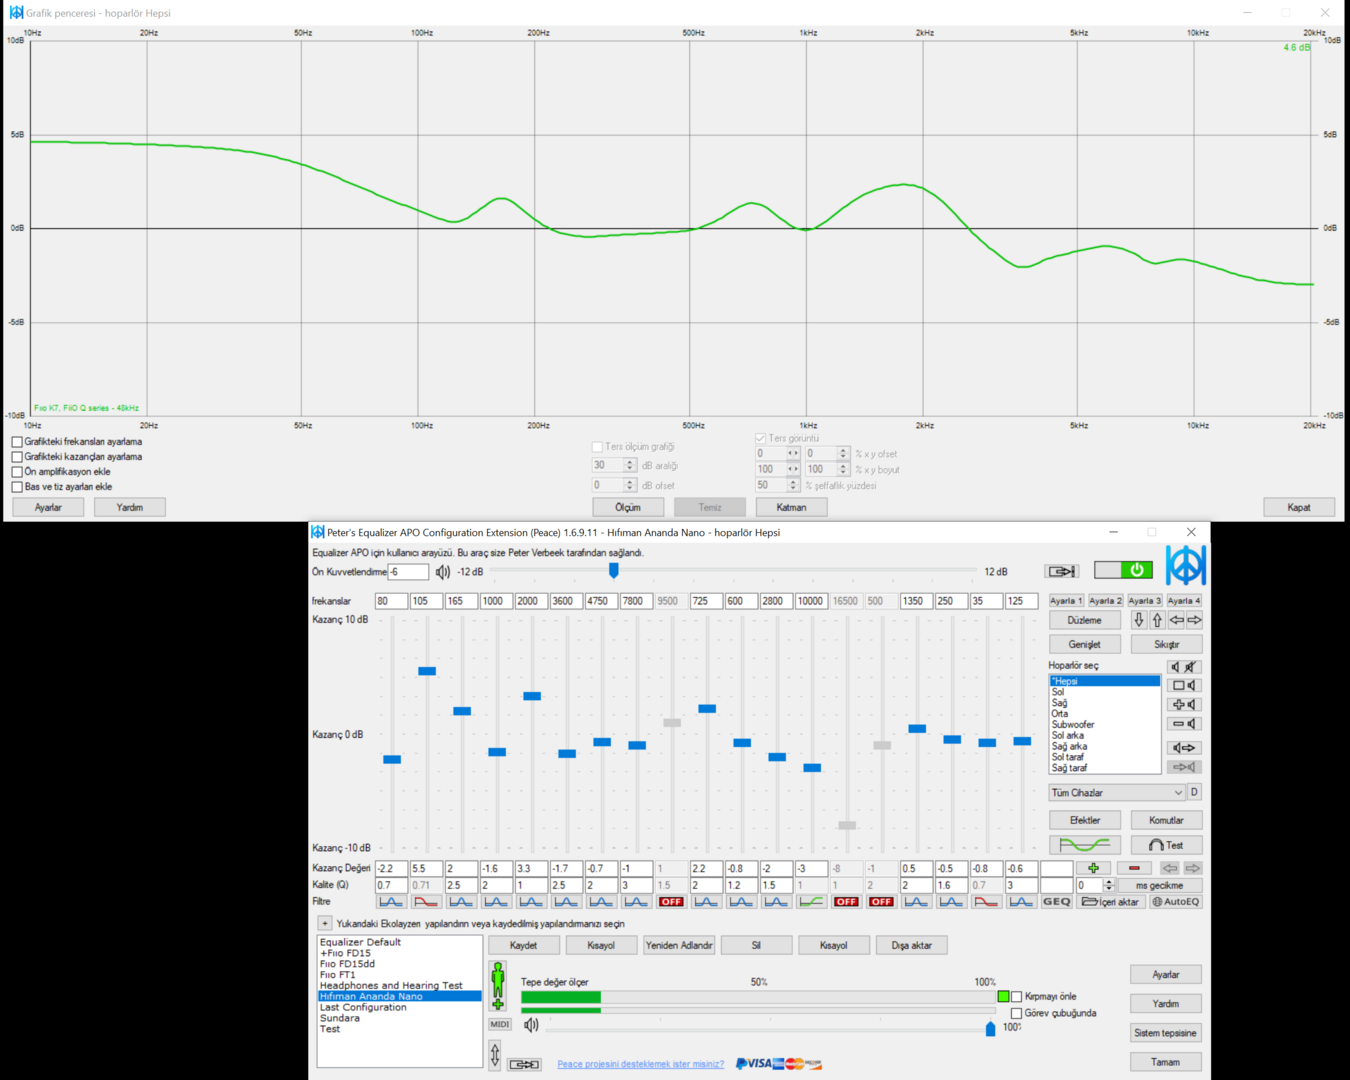Click the master volume slider handle at 100%
The width and height of the screenshot is (1350, 1080).
click(x=990, y=1029)
